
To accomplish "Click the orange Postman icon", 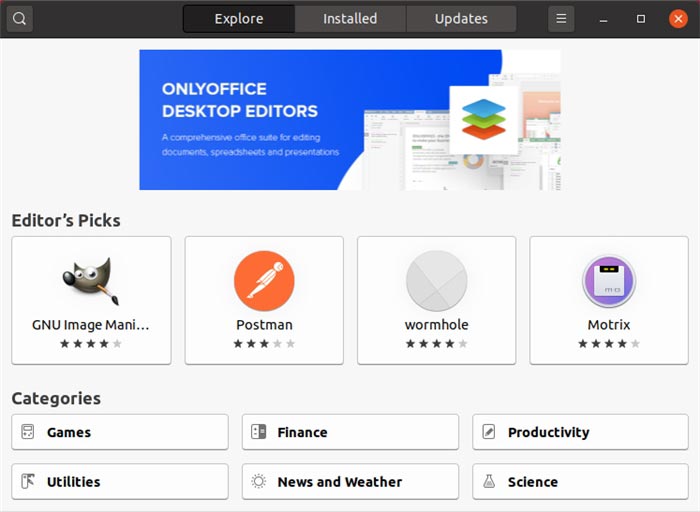I will tap(264, 281).
